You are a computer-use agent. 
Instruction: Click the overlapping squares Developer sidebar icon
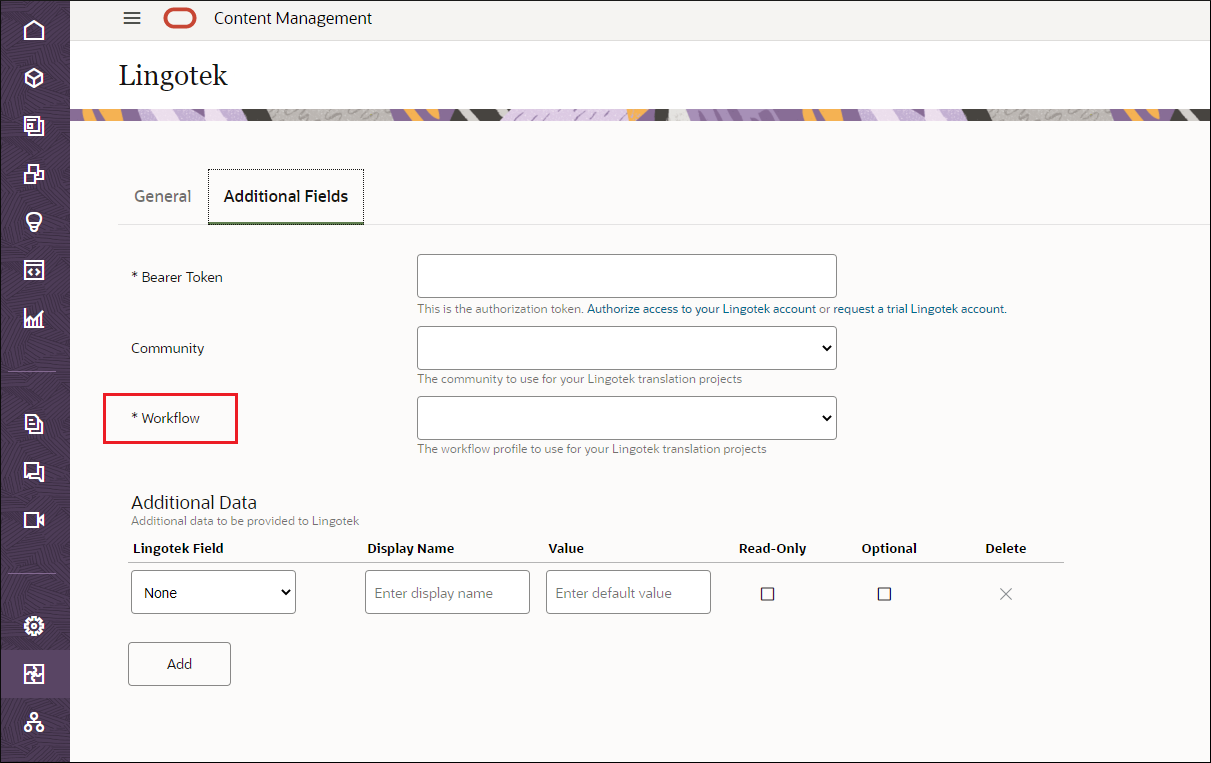pyautogui.click(x=34, y=174)
